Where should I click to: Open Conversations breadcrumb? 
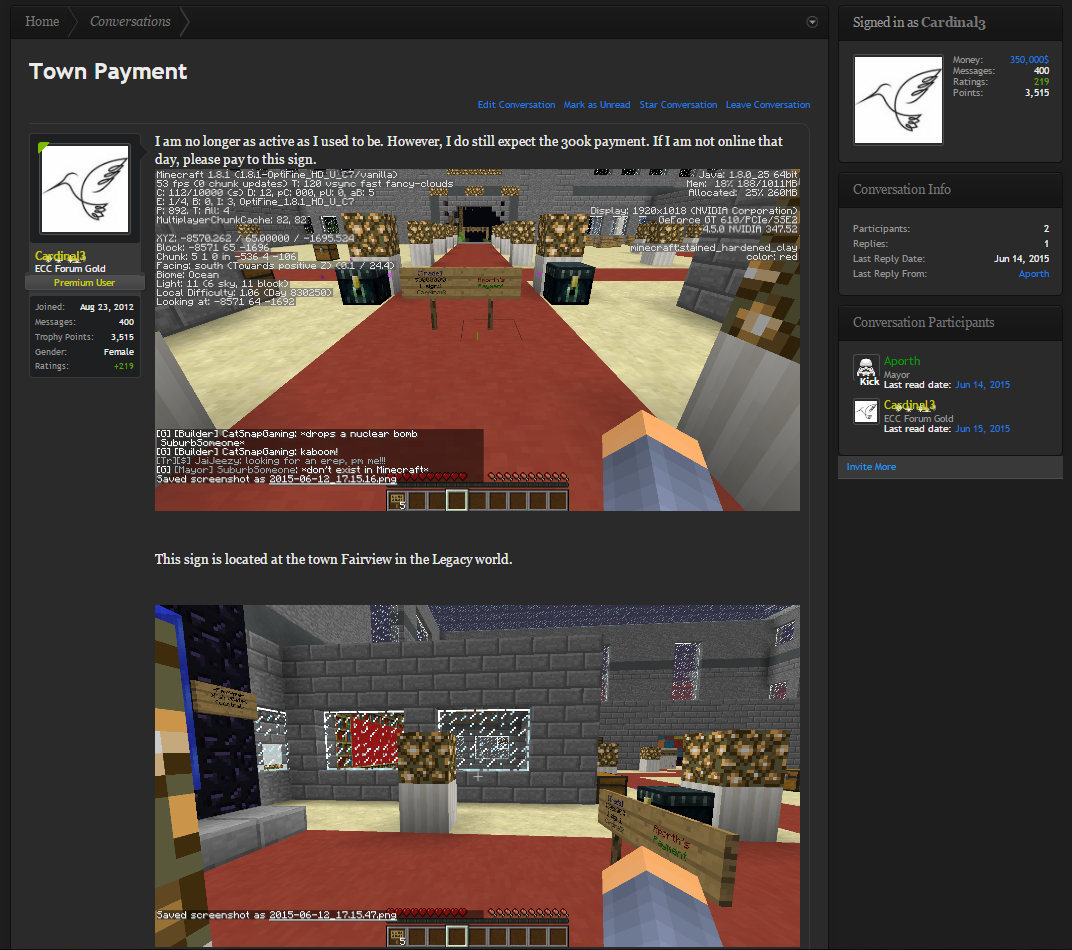(131, 21)
